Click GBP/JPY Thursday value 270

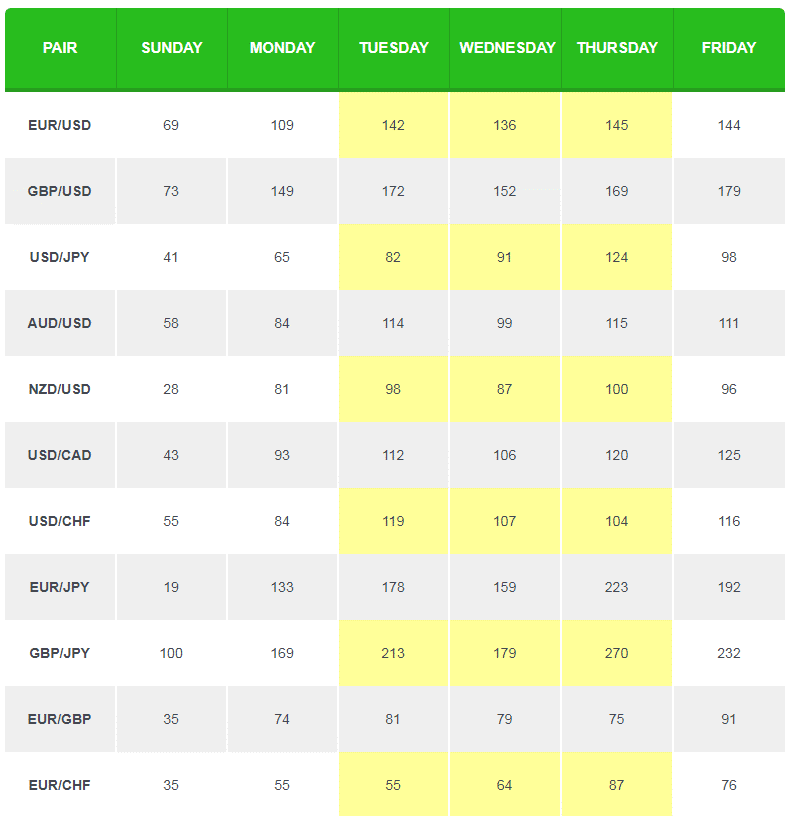coord(617,653)
